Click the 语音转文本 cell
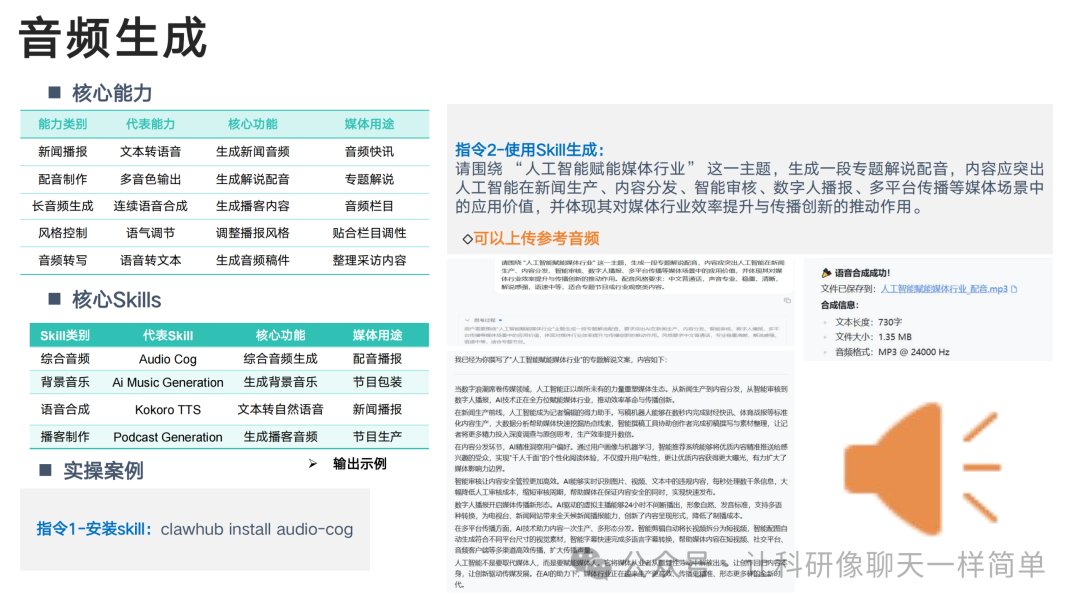The image size is (1080, 608). (150, 260)
